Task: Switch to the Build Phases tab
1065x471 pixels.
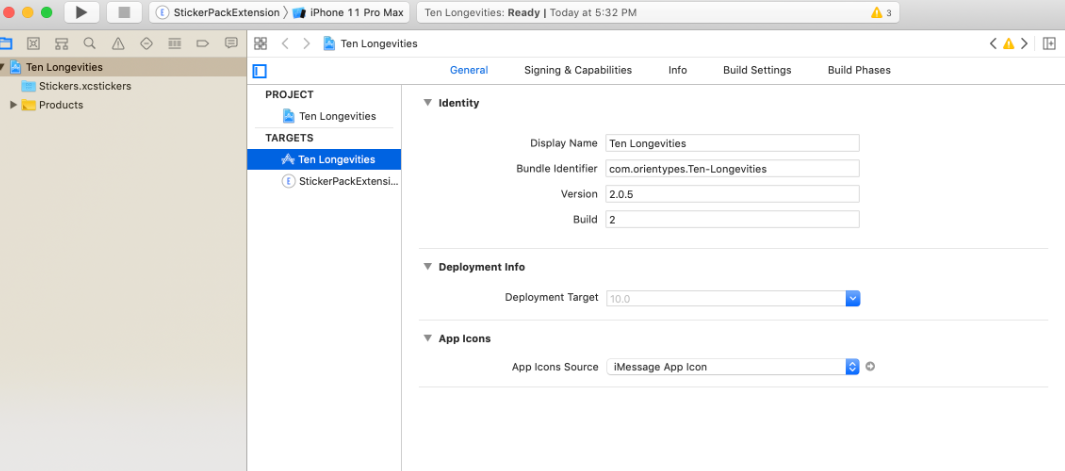Action: 859,70
